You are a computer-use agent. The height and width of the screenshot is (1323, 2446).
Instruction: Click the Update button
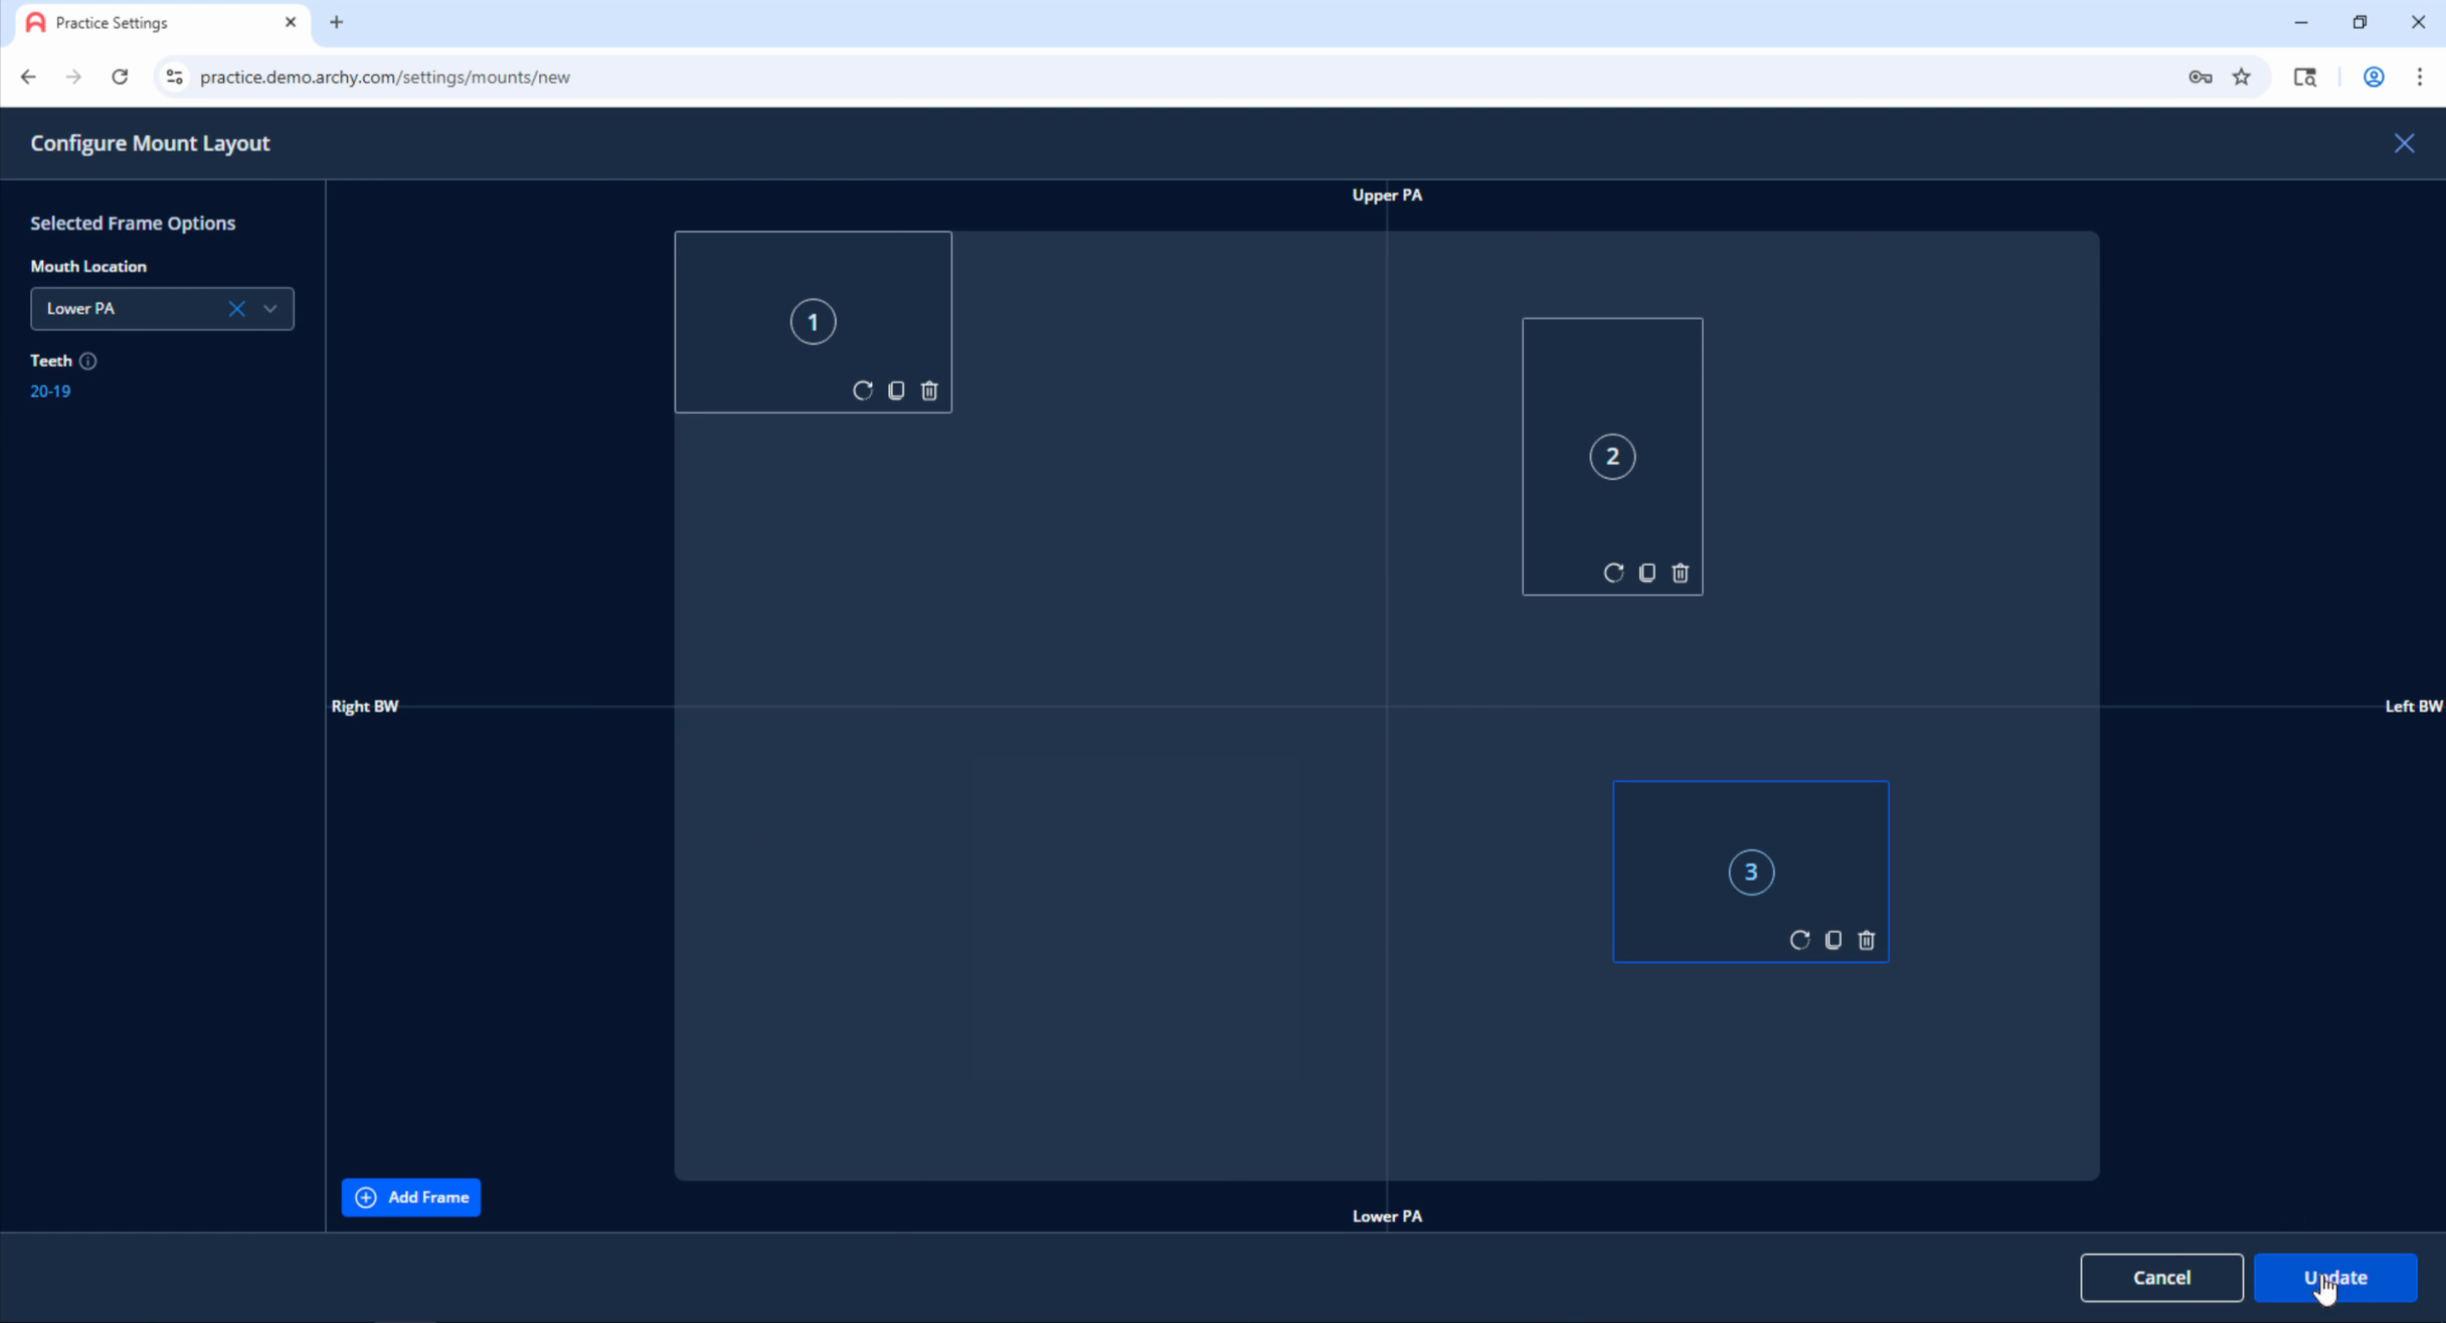2335,1277
